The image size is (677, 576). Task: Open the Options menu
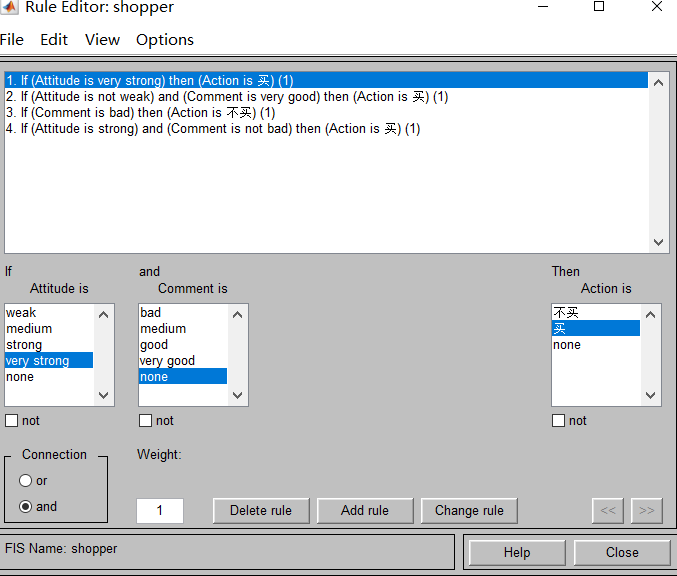(165, 40)
